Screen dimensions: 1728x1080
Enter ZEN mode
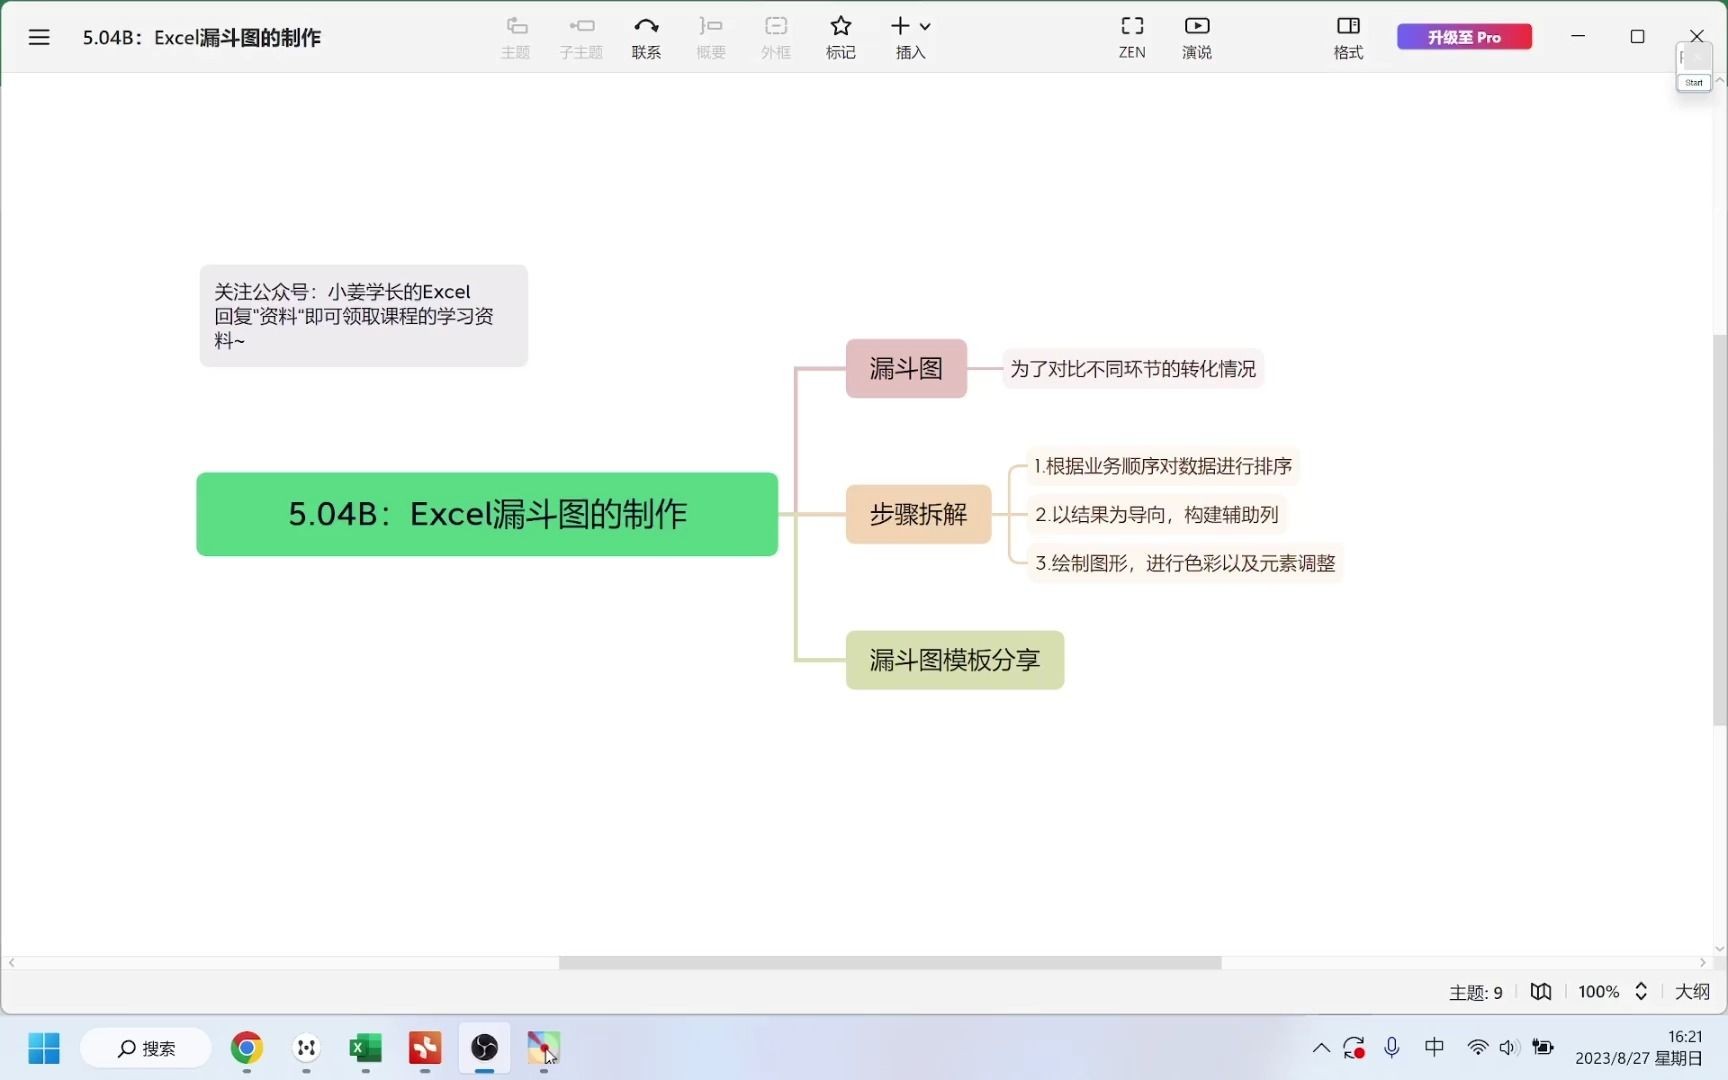click(1132, 37)
